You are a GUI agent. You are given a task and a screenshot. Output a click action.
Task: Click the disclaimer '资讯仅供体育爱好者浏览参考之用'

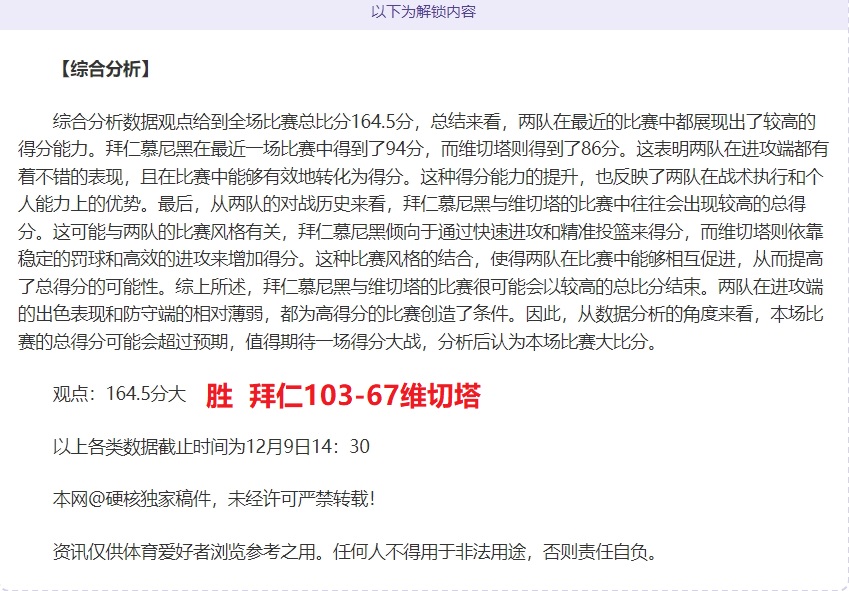pyautogui.click(x=355, y=551)
